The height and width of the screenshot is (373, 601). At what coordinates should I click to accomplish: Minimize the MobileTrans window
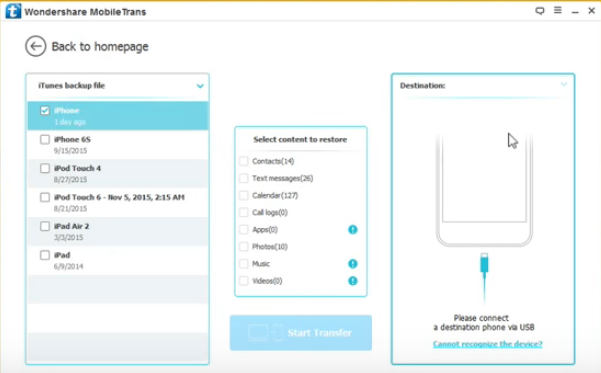coord(575,12)
